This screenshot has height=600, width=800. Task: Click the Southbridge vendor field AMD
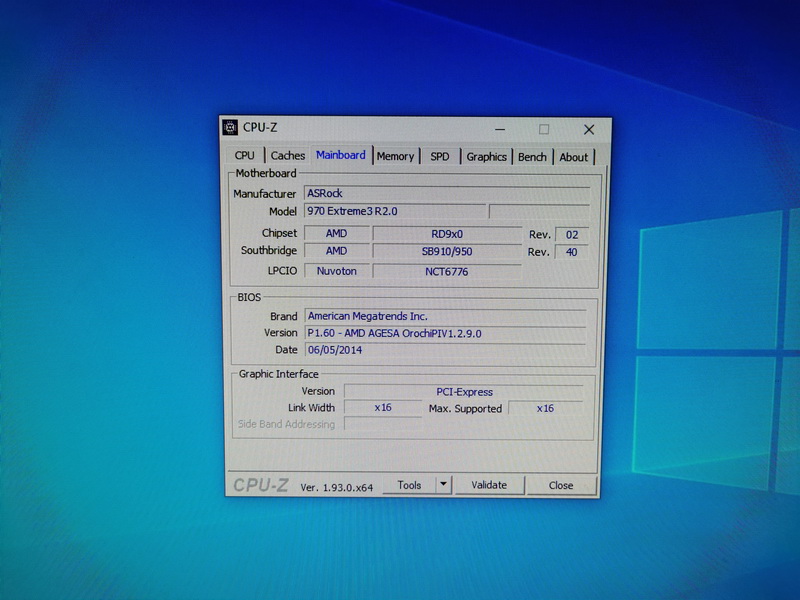tap(337, 251)
